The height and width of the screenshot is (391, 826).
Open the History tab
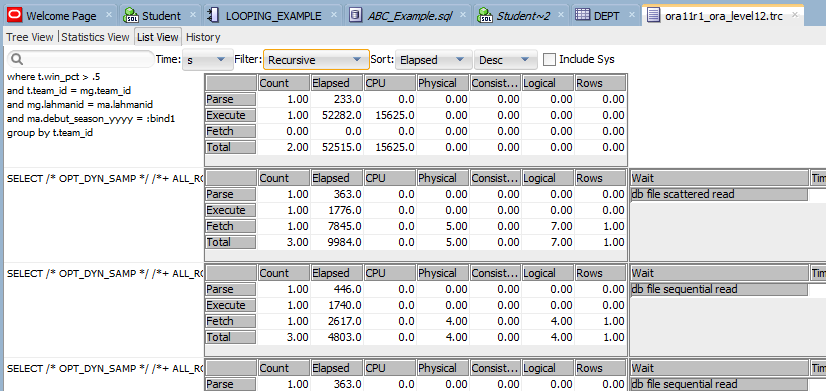click(203, 37)
